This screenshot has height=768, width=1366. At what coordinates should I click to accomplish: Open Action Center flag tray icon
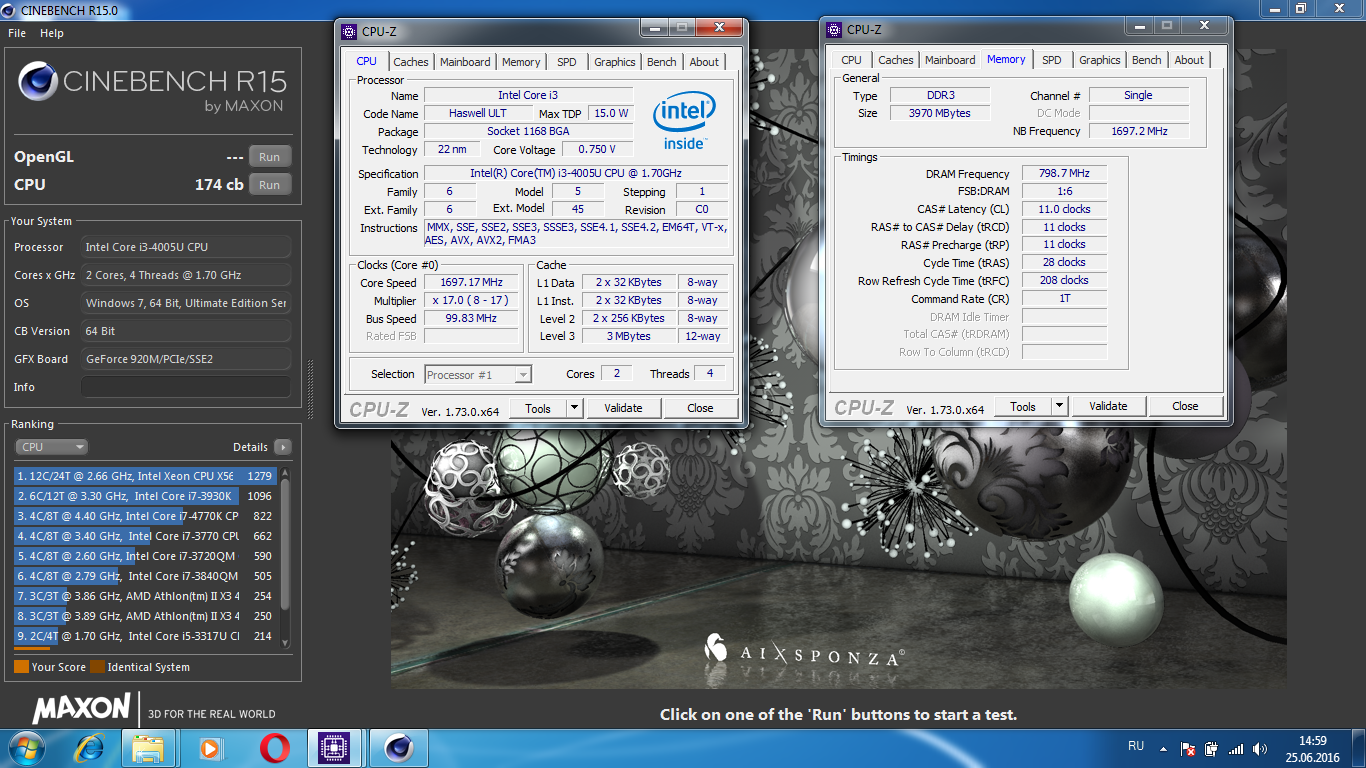(x=1188, y=749)
